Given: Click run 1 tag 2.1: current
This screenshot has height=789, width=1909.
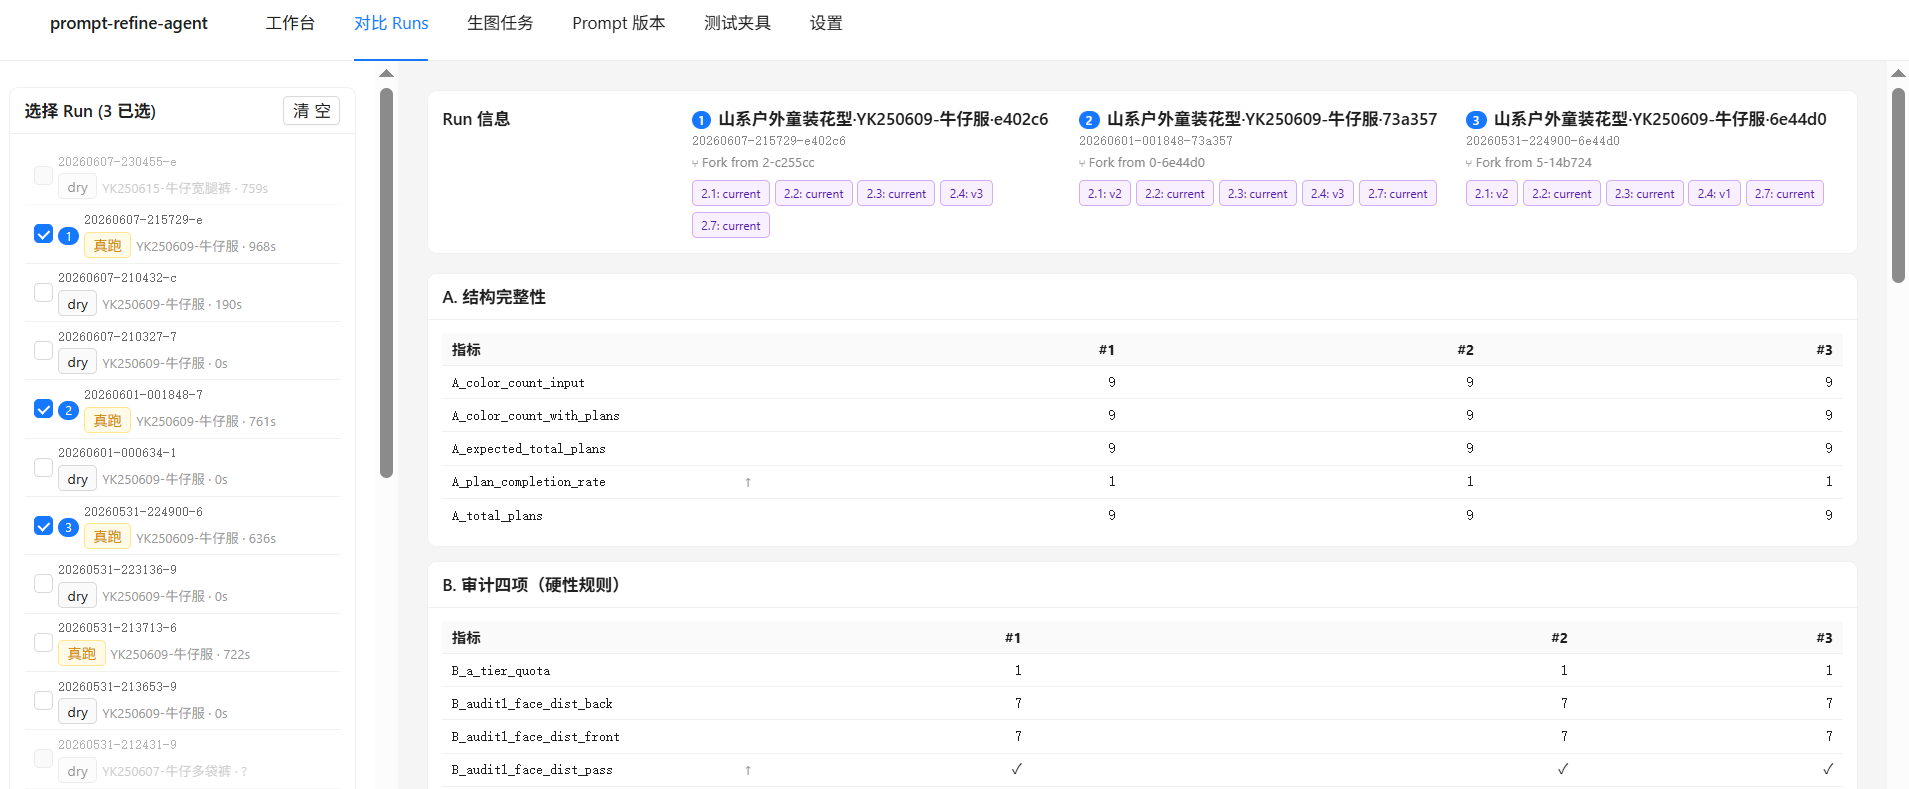Looking at the screenshot, I should [730, 194].
